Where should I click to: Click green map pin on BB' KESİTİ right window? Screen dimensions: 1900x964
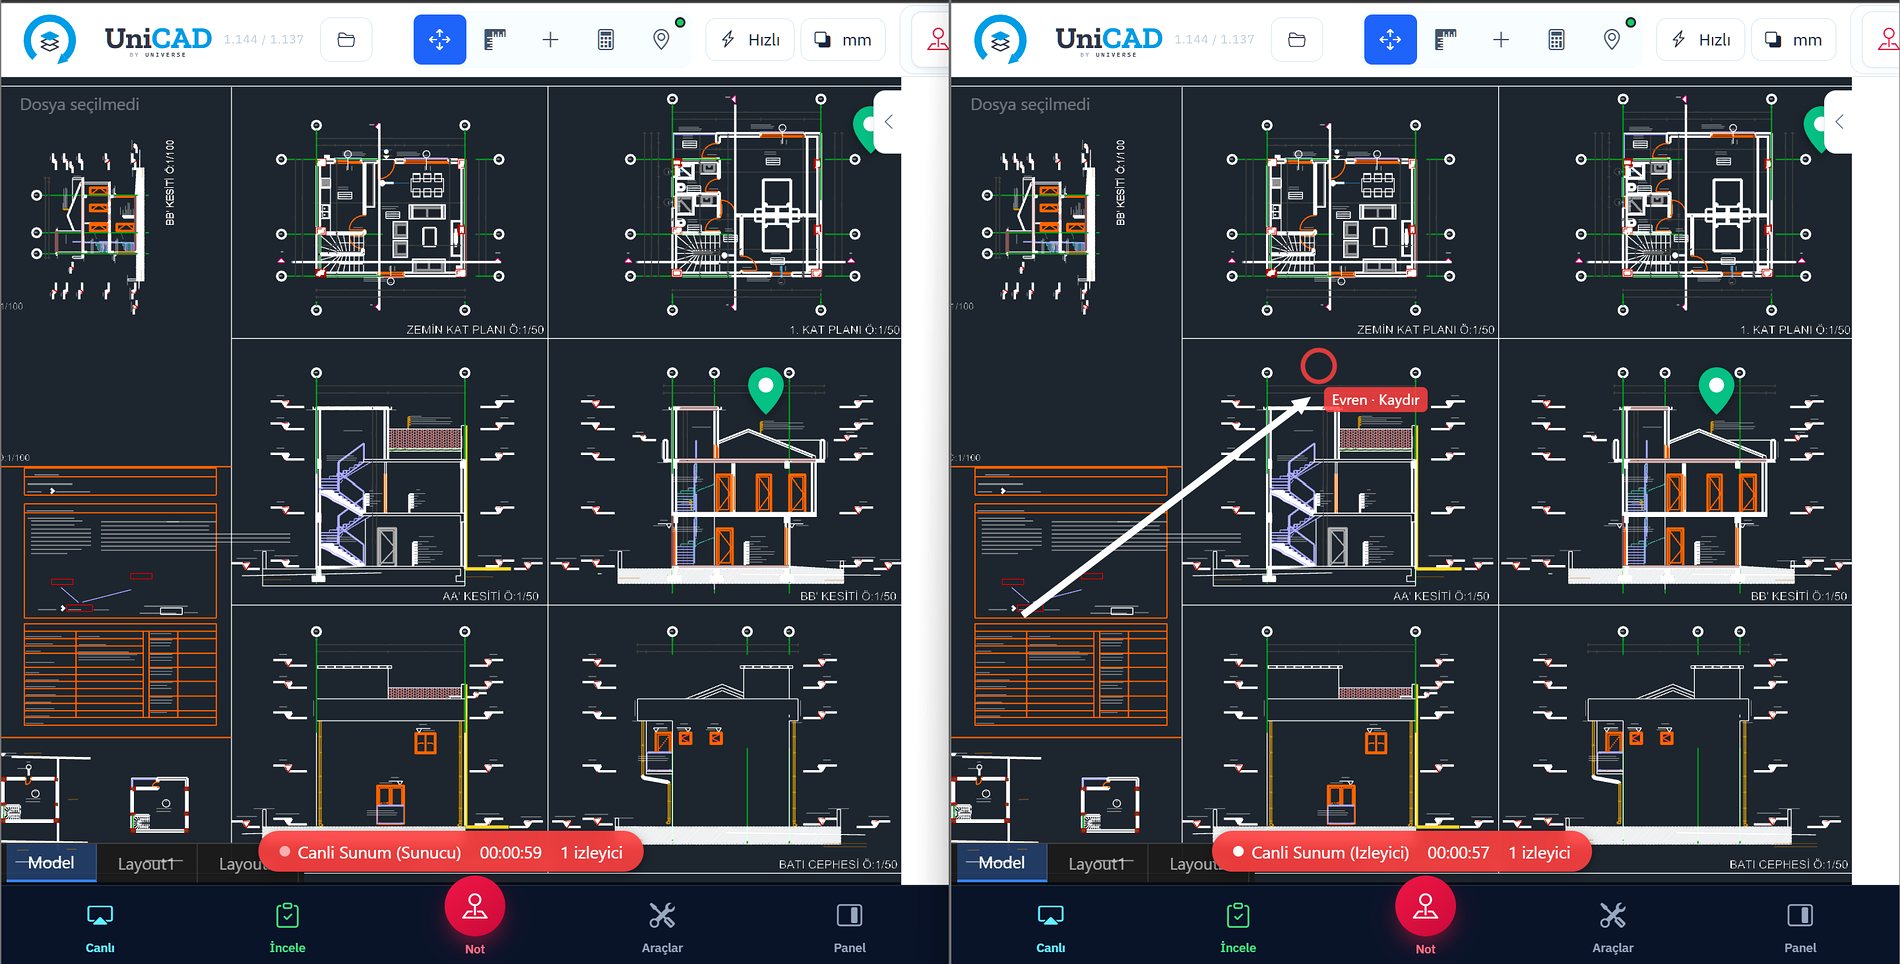coord(1717,390)
